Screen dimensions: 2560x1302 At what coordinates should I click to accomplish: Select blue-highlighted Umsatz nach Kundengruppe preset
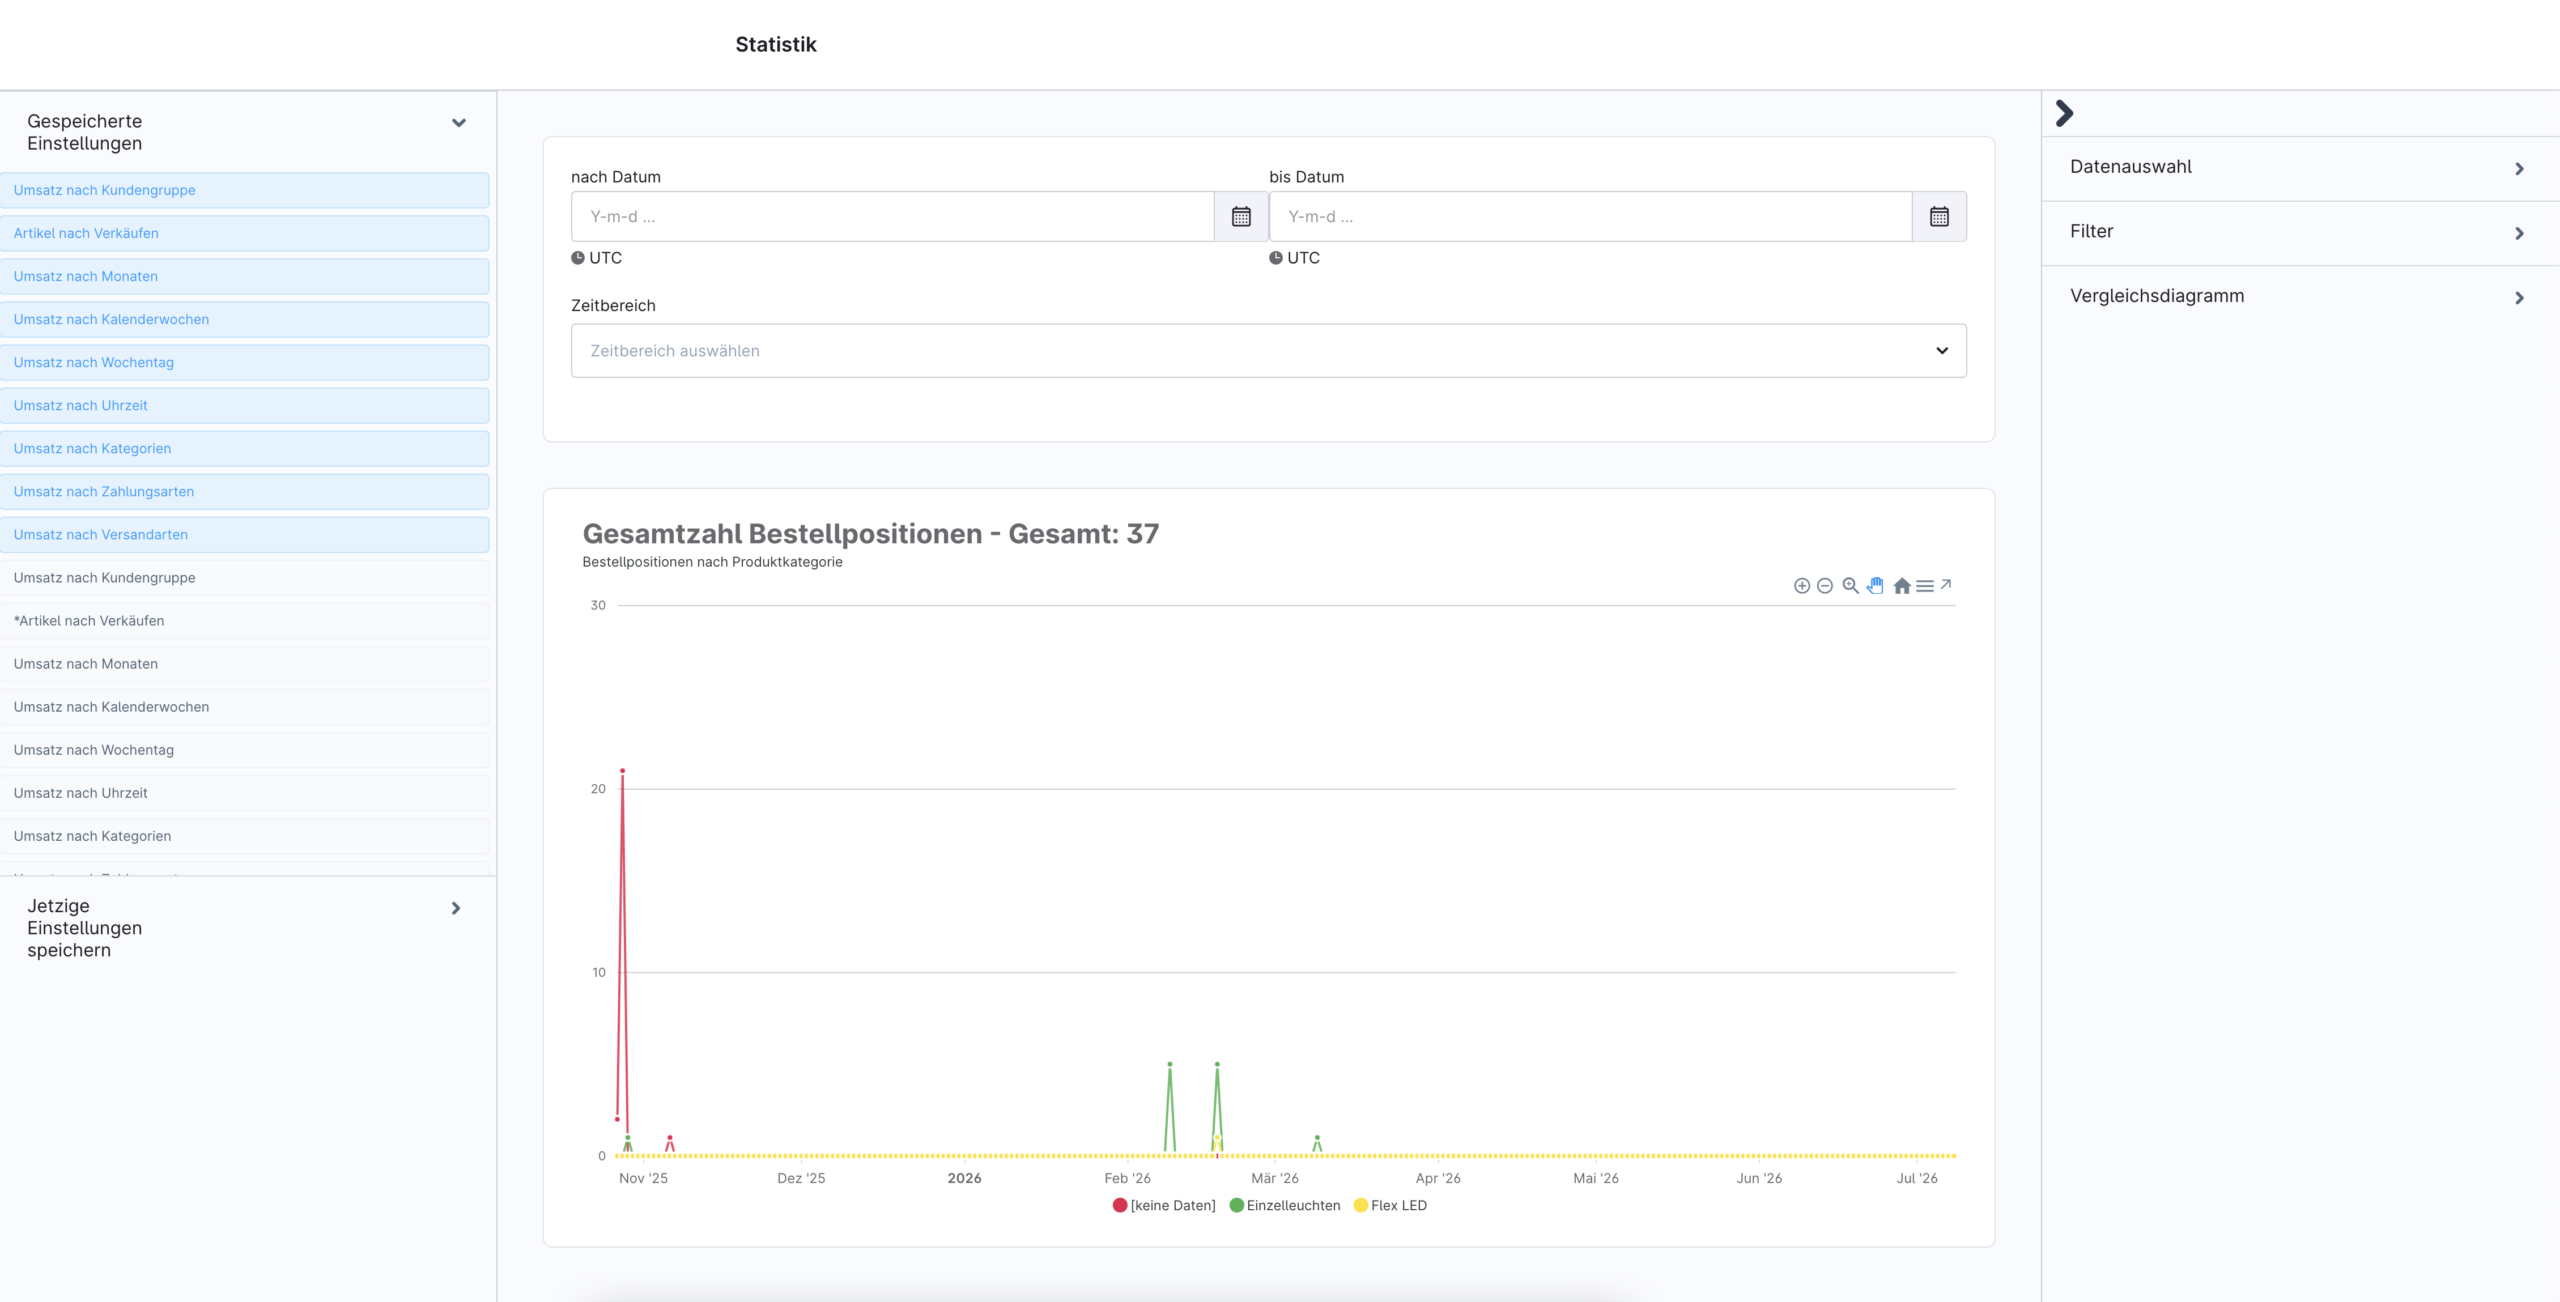(x=245, y=190)
